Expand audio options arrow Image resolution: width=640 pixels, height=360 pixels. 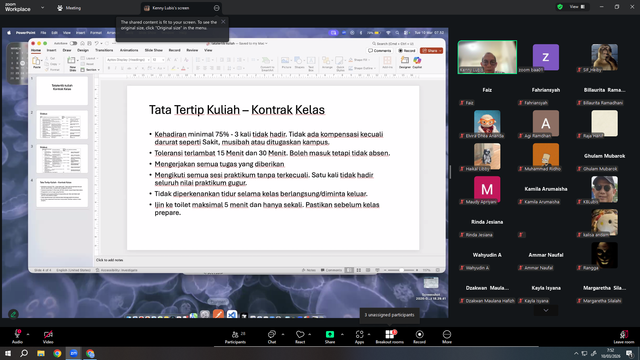[x=28, y=334]
